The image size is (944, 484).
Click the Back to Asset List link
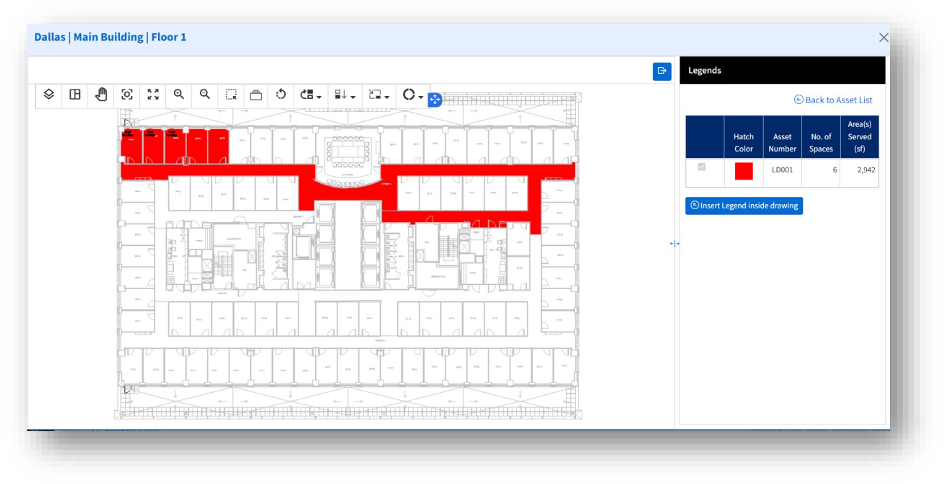pyautogui.click(x=833, y=100)
